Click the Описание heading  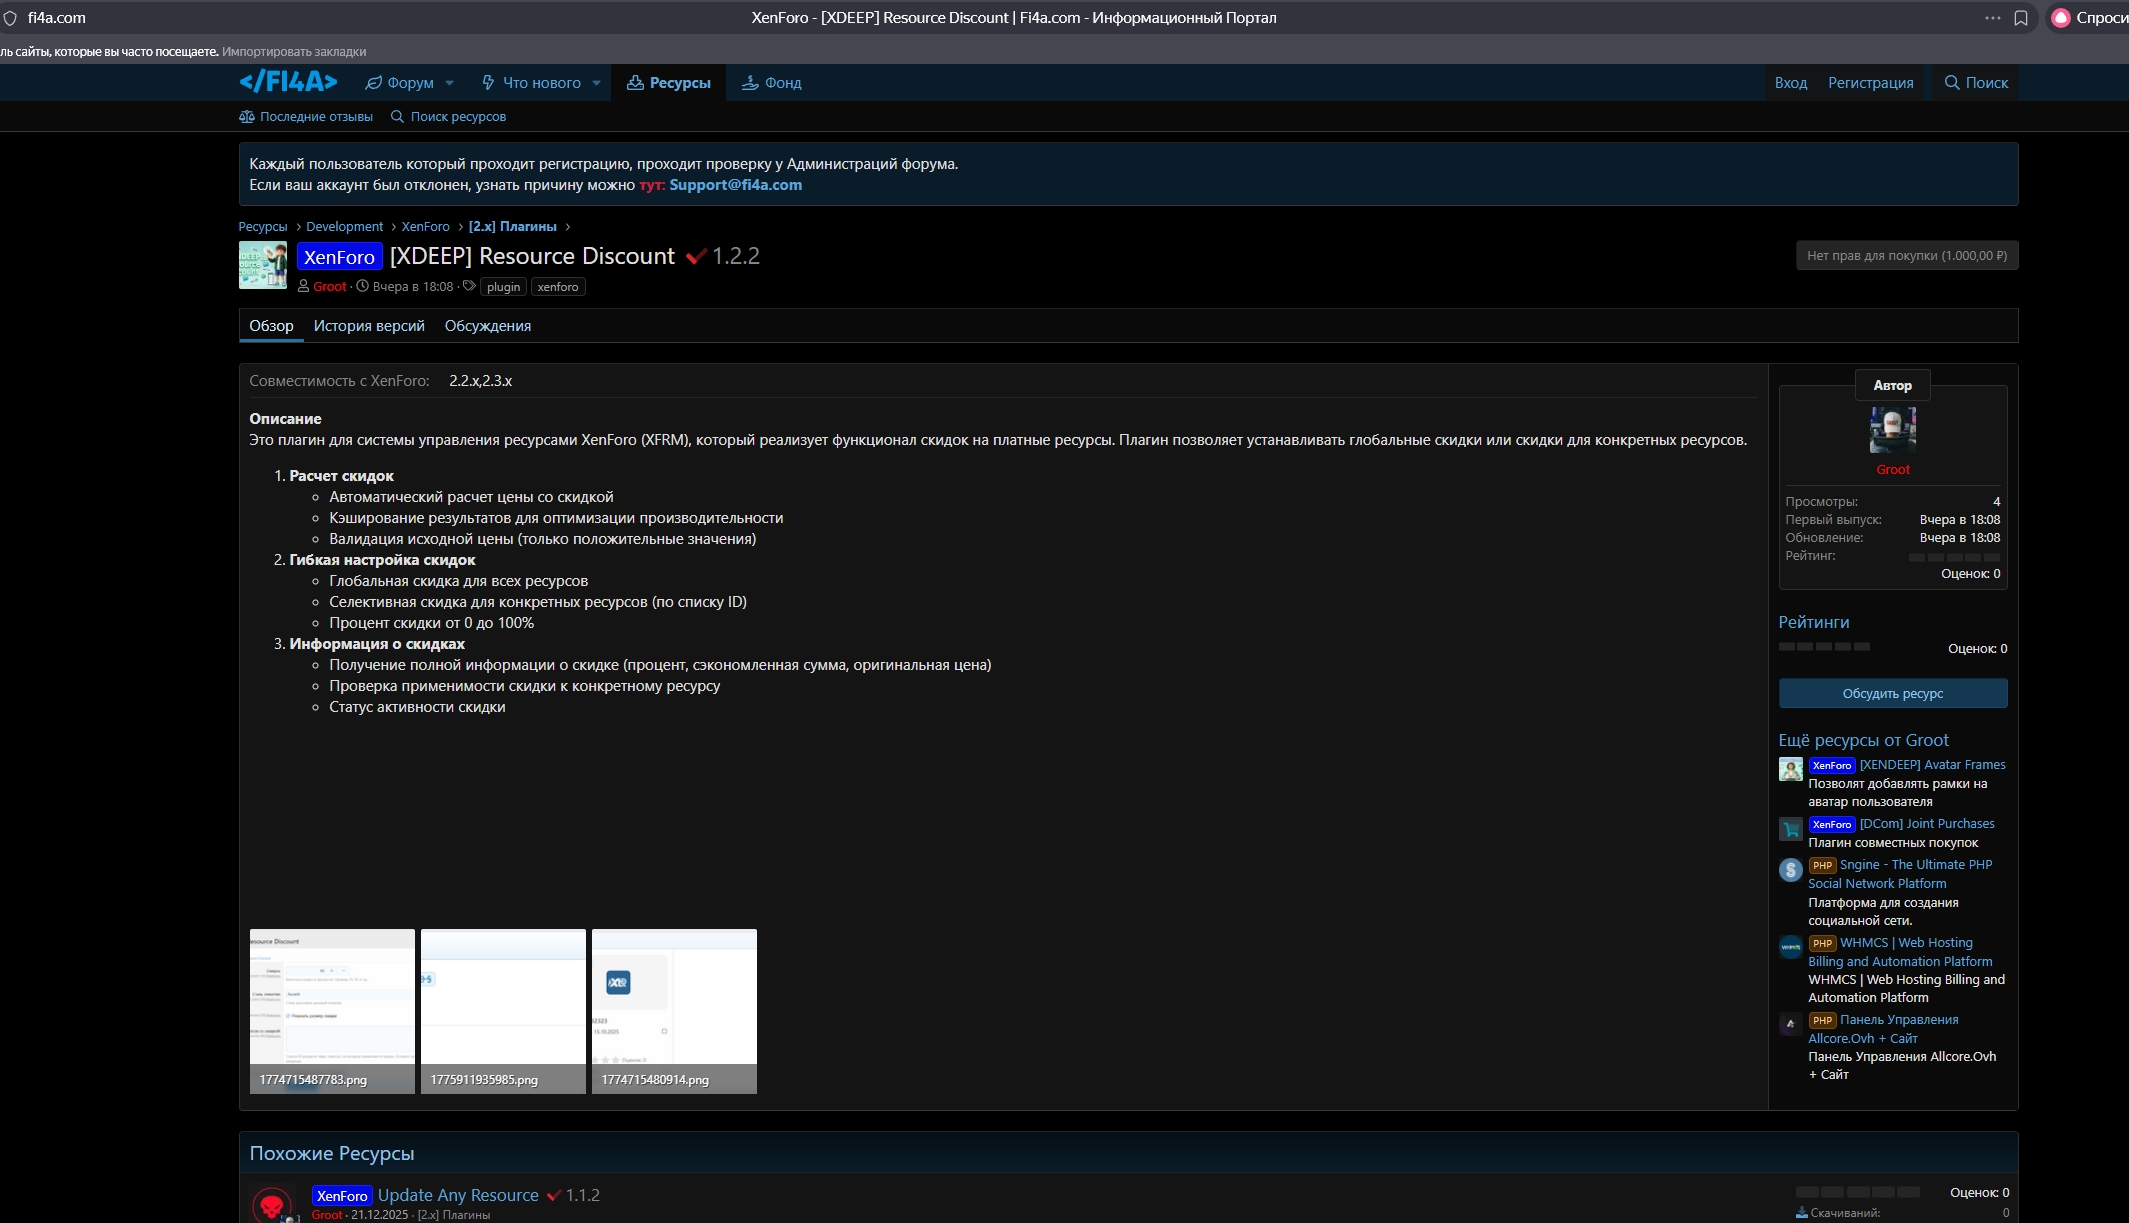(285, 419)
